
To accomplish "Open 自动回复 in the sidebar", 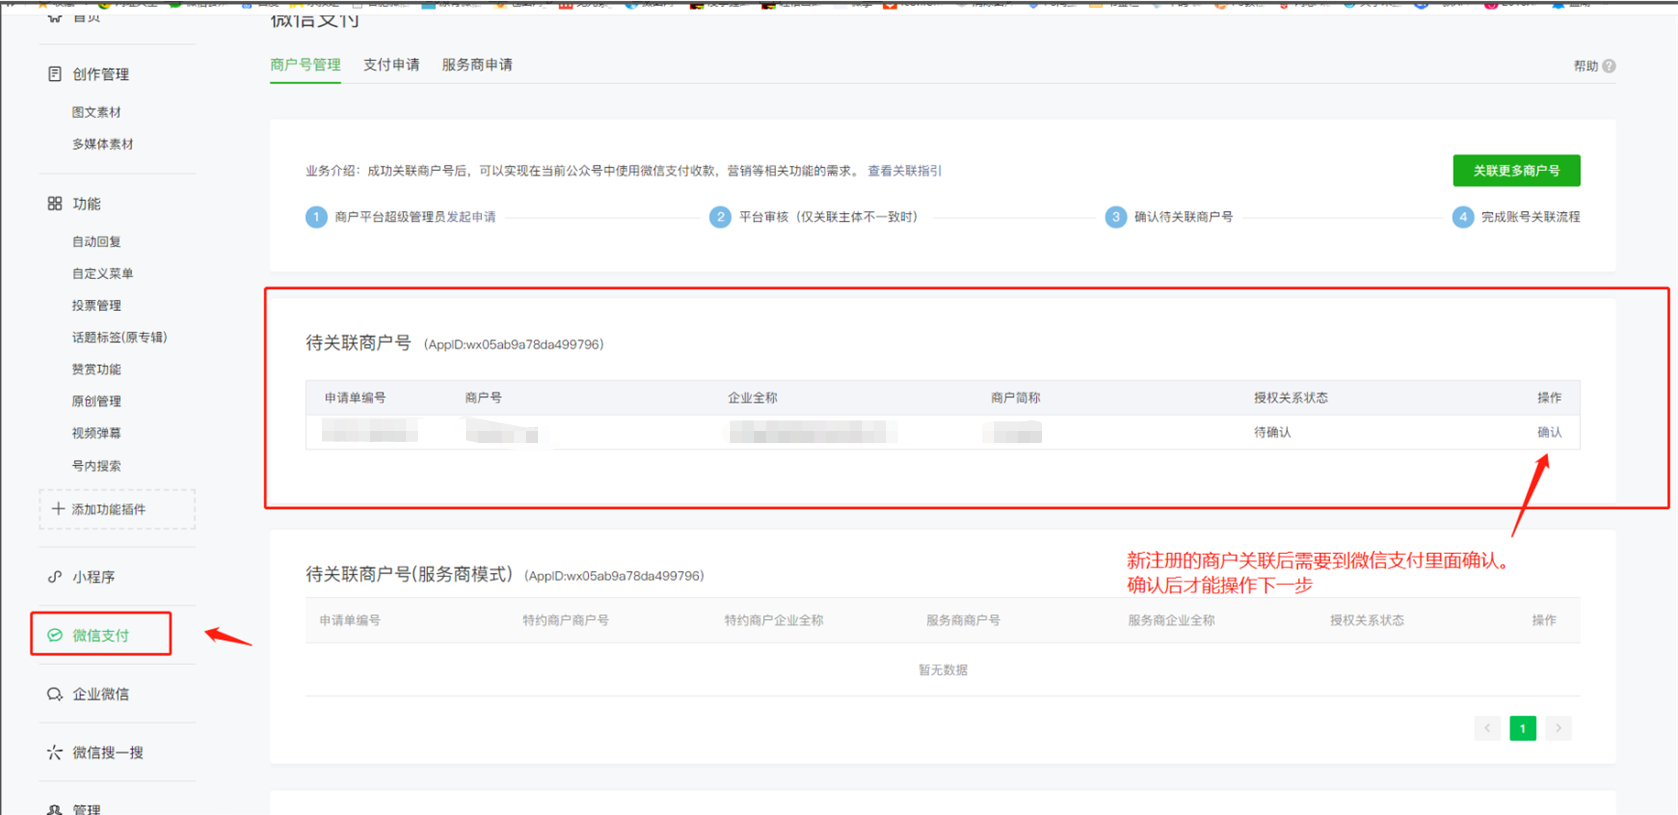I will [x=96, y=241].
